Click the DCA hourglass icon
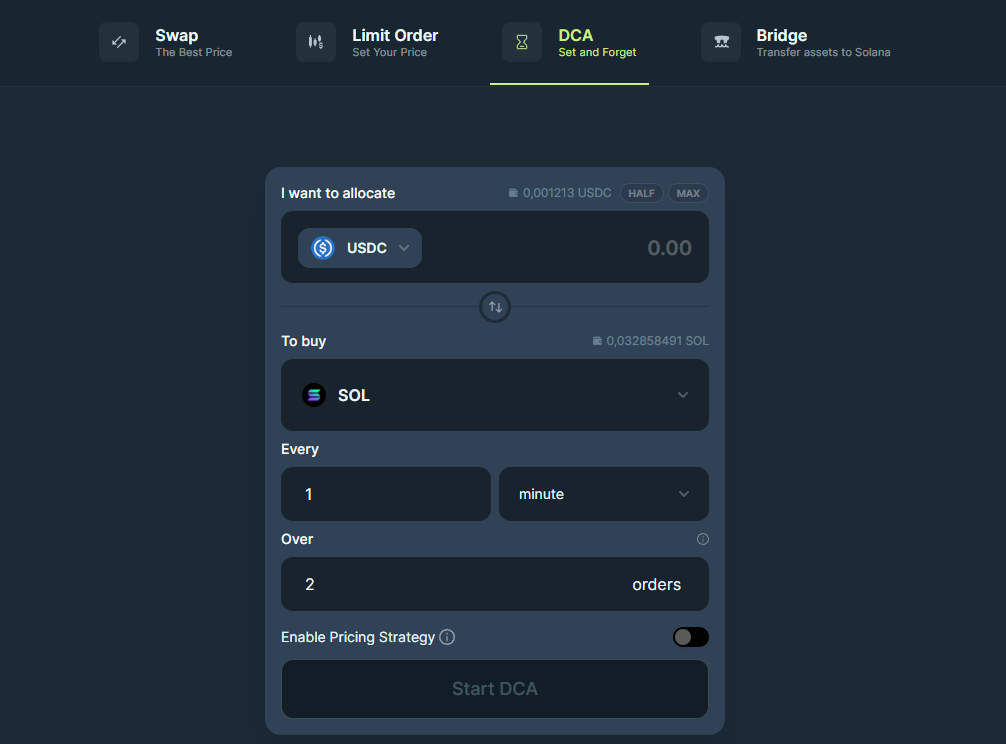This screenshot has width=1006, height=744. (x=522, y=42)
